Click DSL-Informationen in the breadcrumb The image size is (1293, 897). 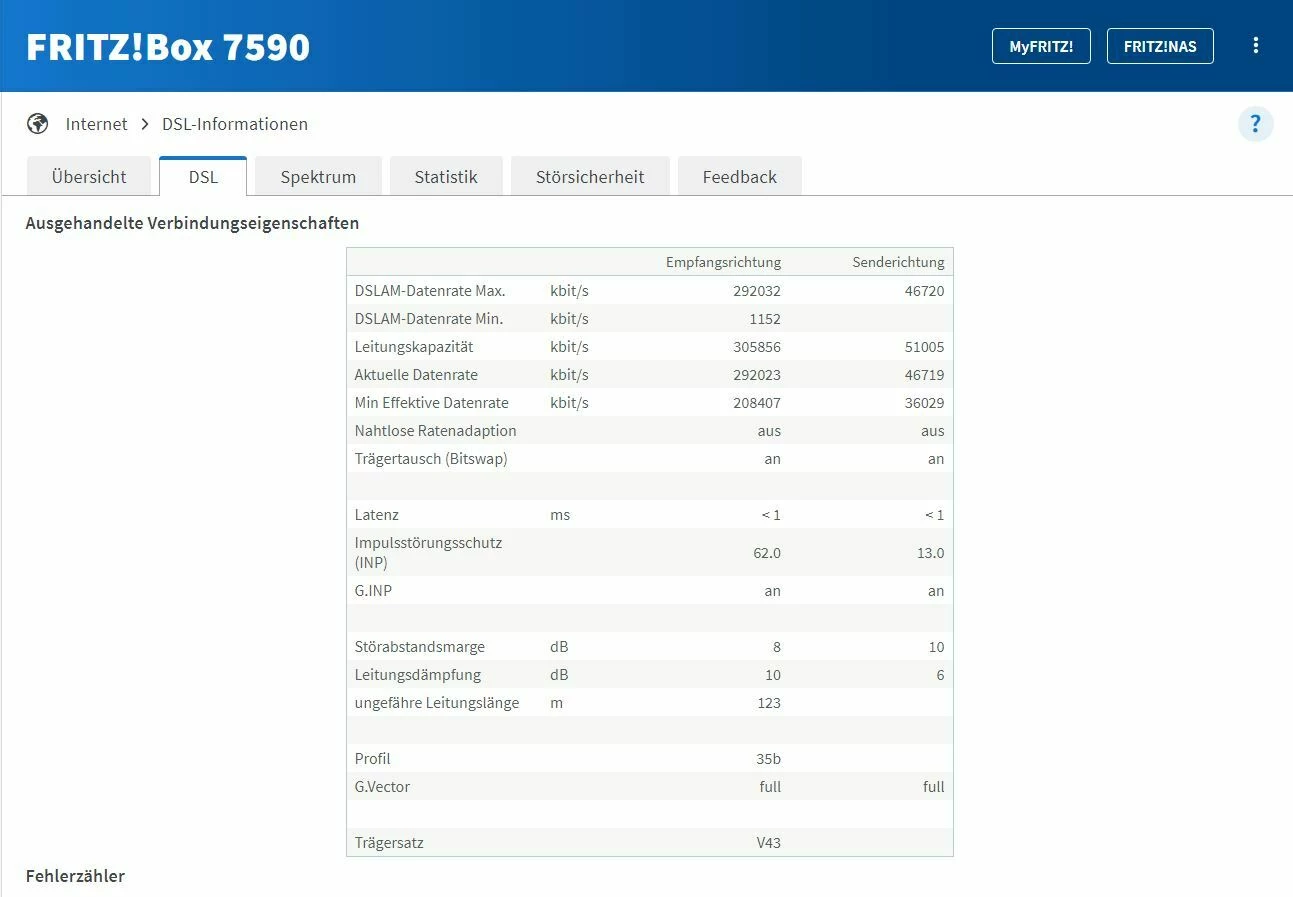(235, 124)
